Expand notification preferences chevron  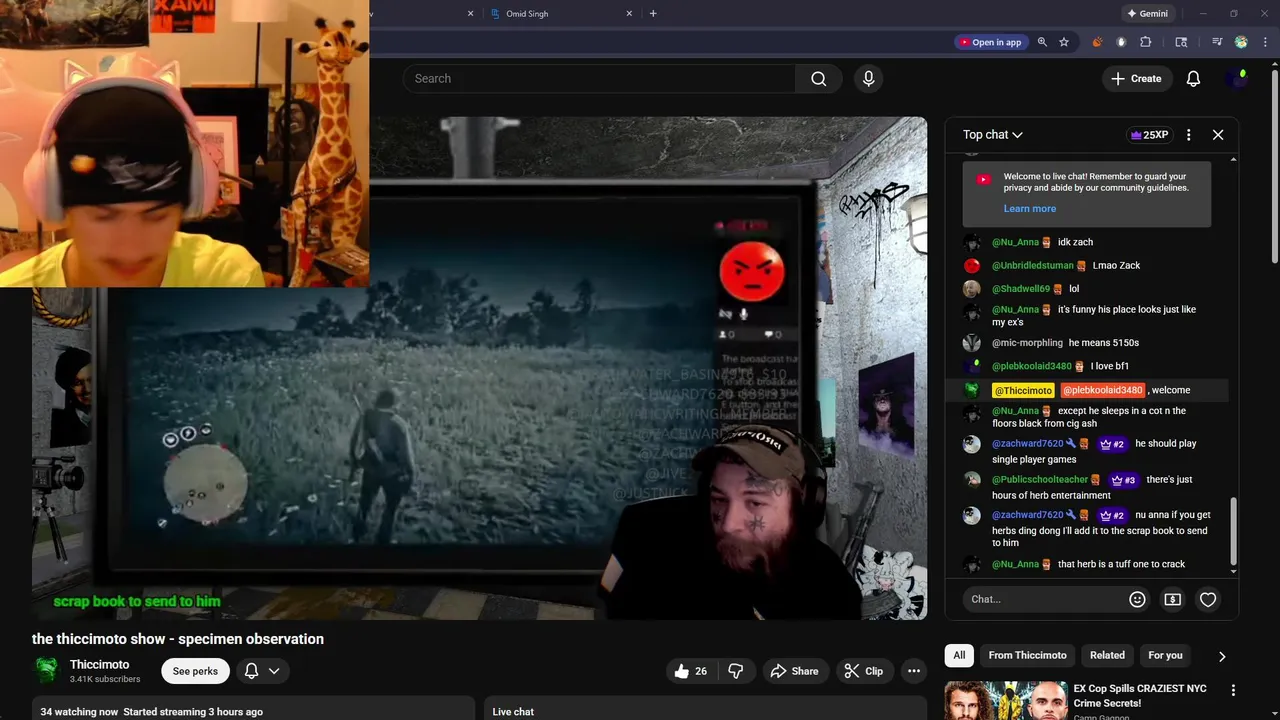274,671
